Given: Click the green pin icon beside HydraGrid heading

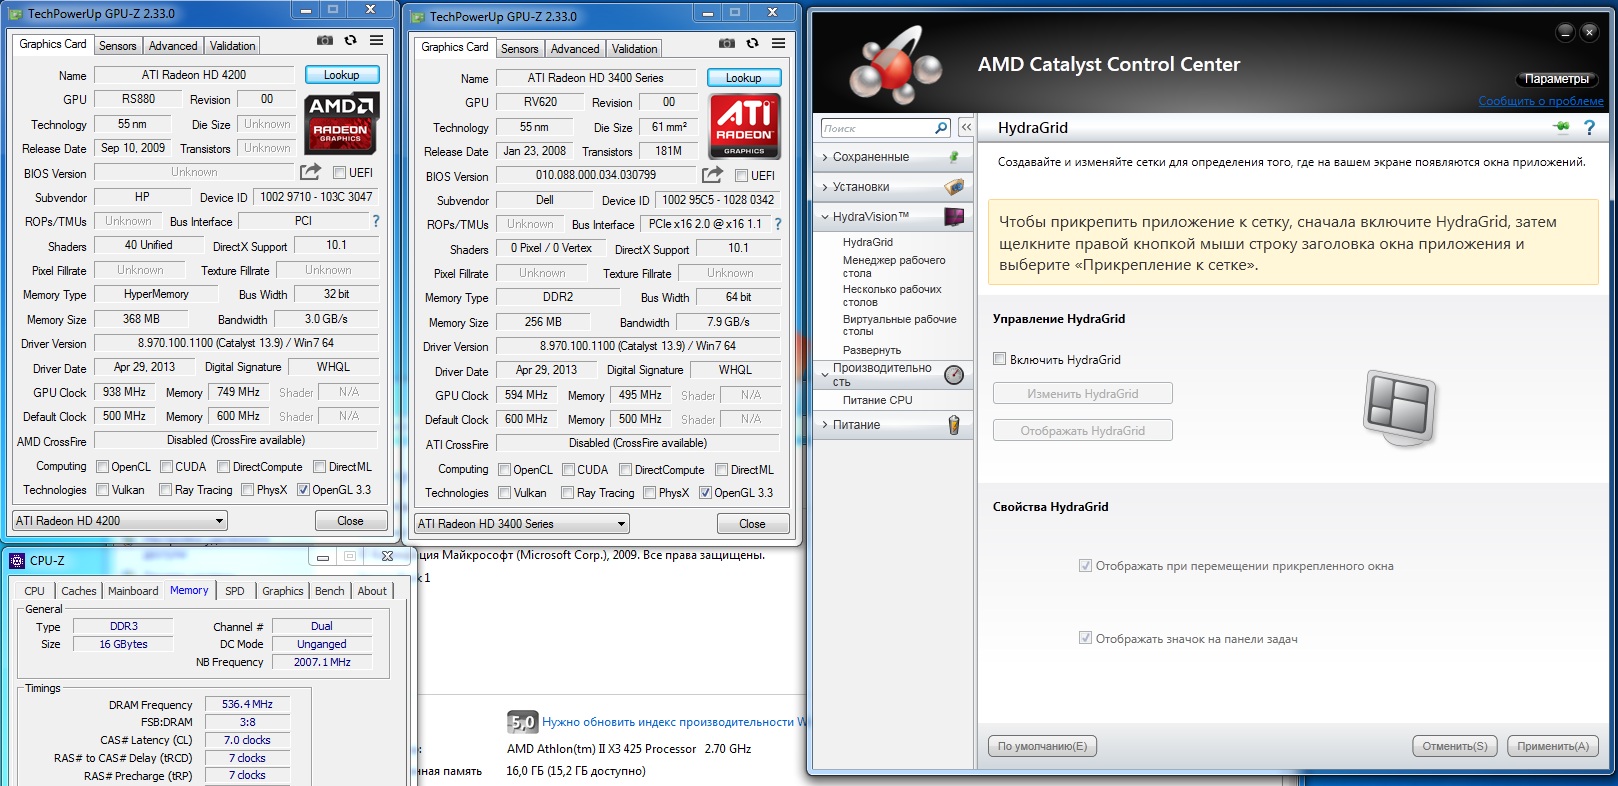Looking at the screenshot, I should click(x=1561, y=127).
